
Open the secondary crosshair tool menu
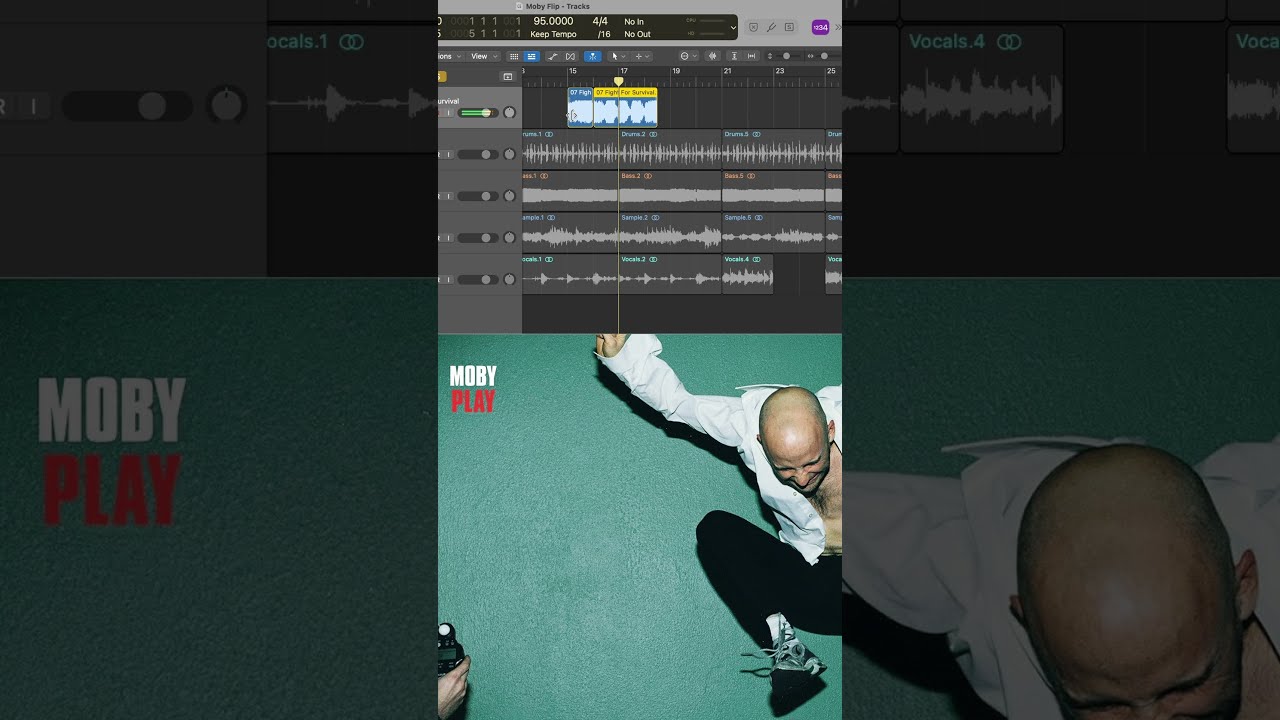point(642,56)
